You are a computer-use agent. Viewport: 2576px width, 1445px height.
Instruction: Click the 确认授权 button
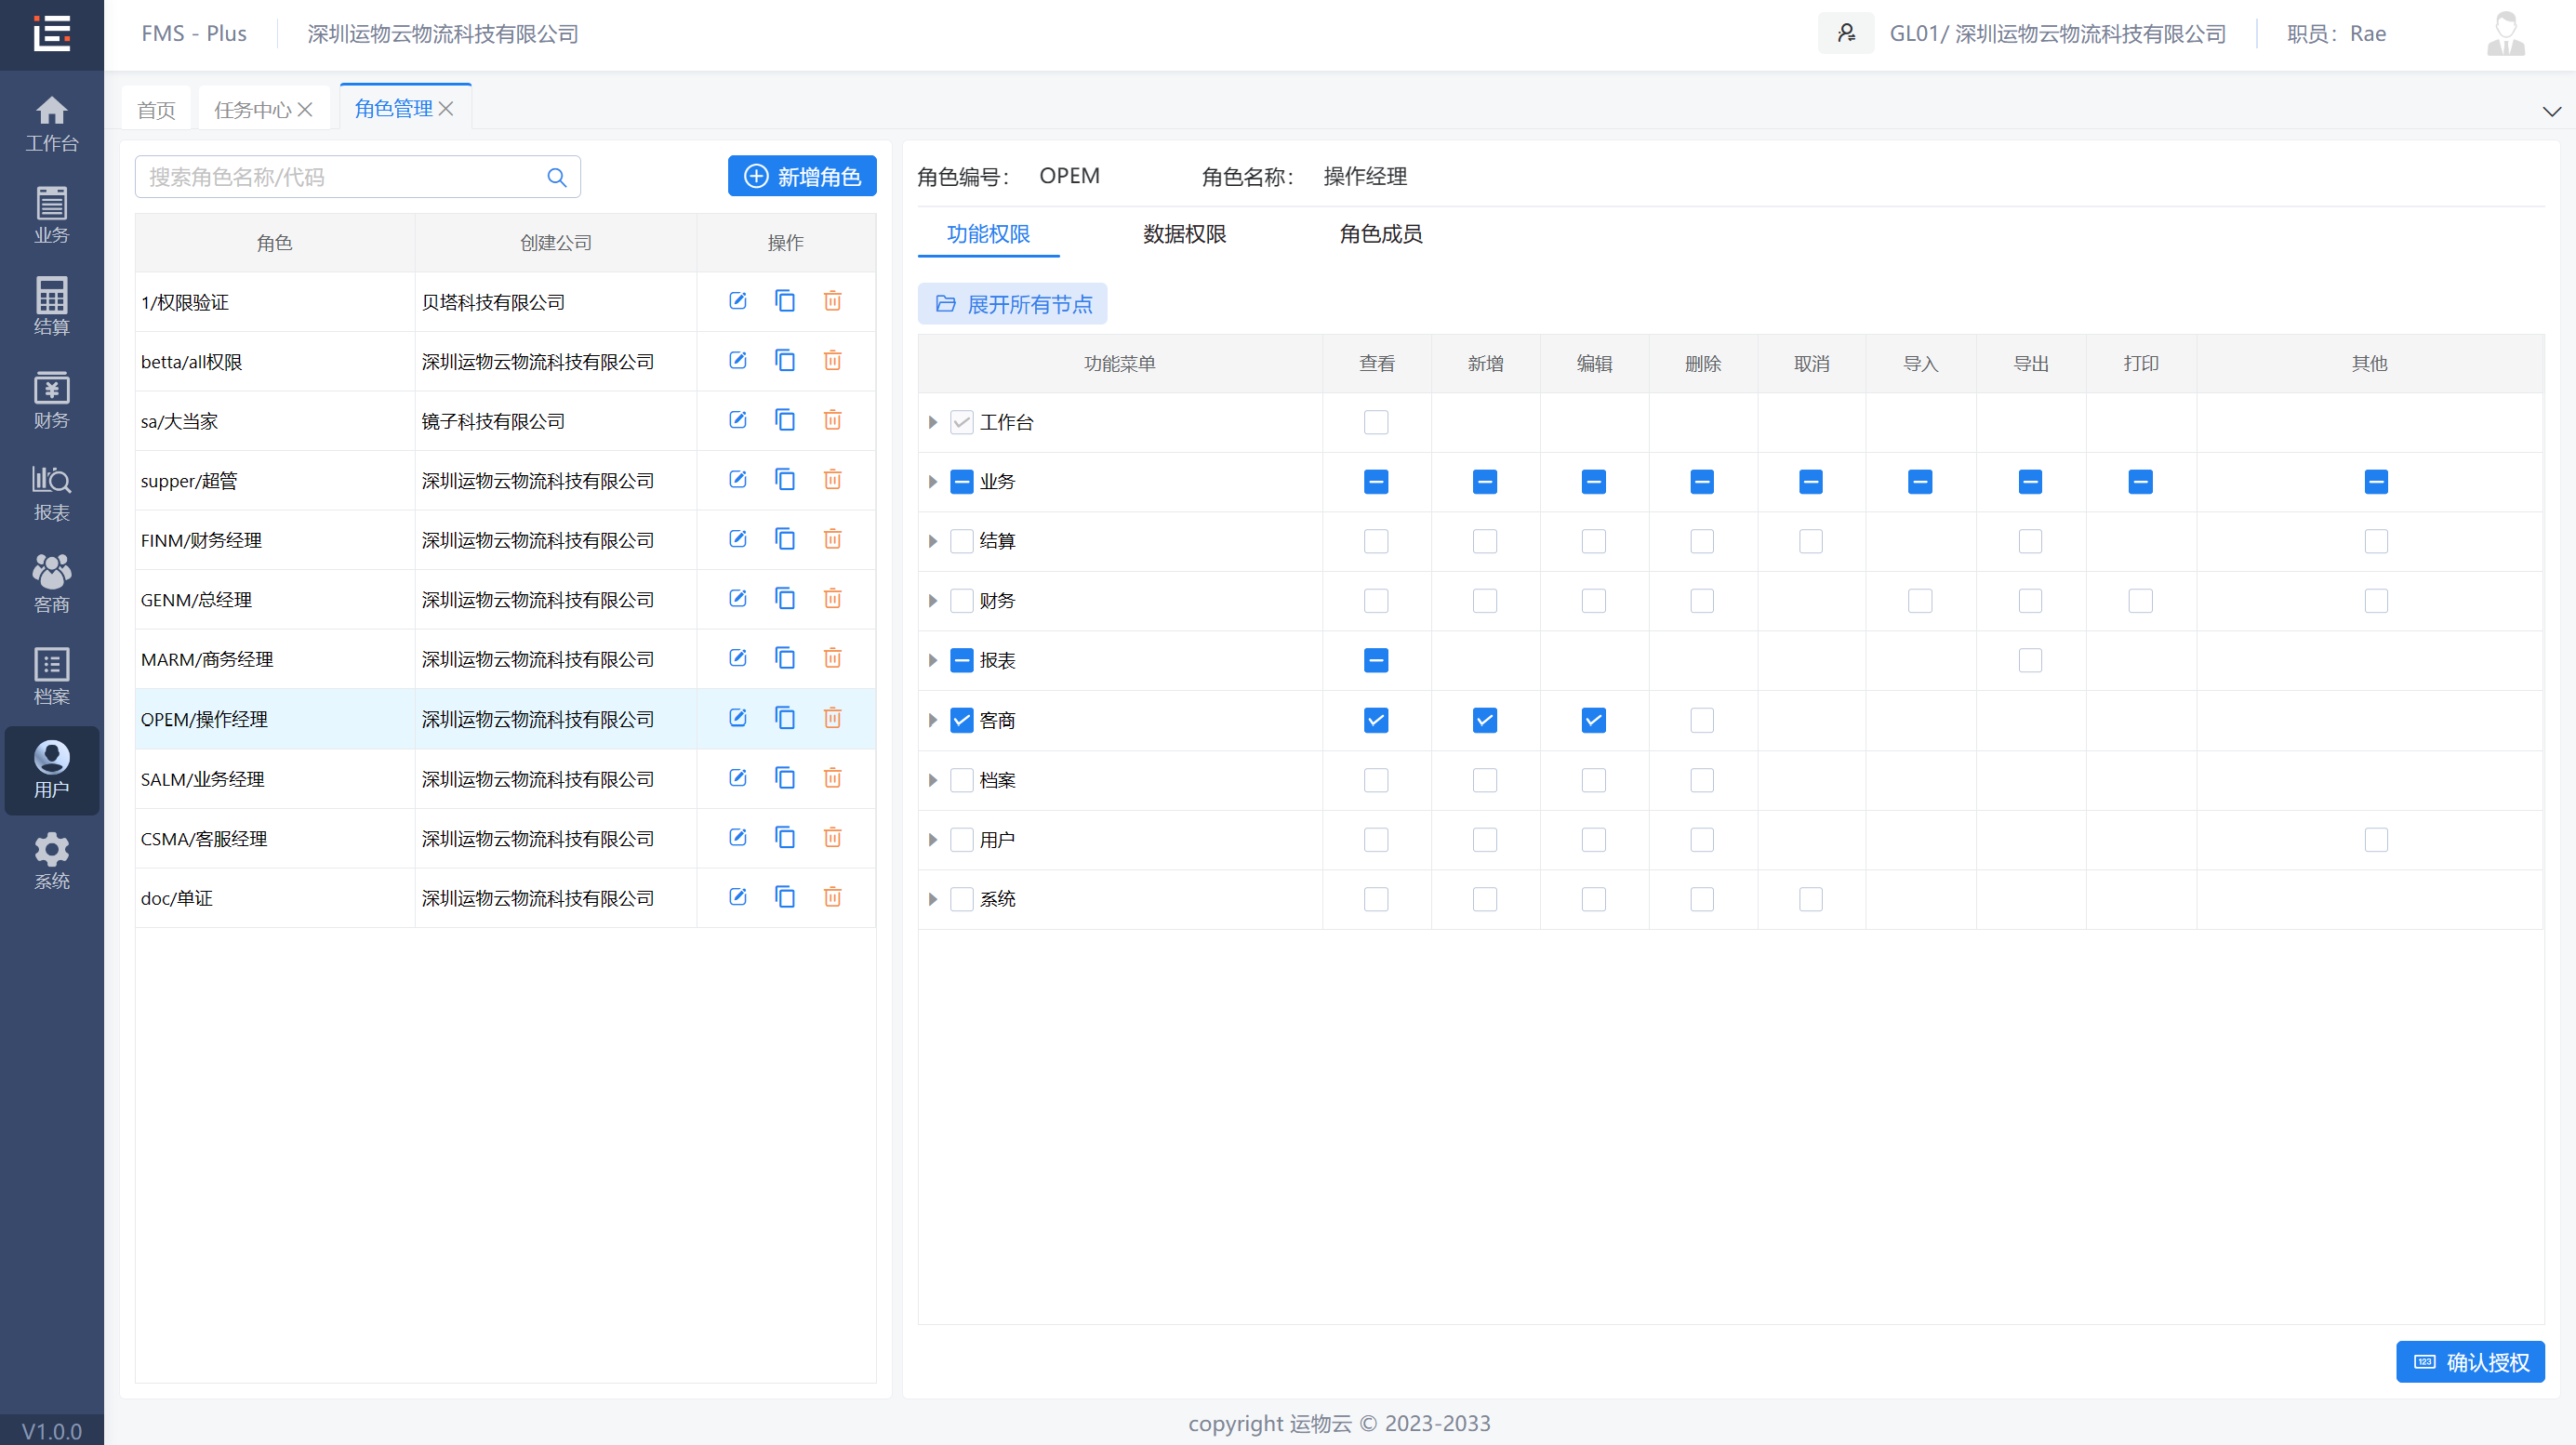tap(2470, 1362)
